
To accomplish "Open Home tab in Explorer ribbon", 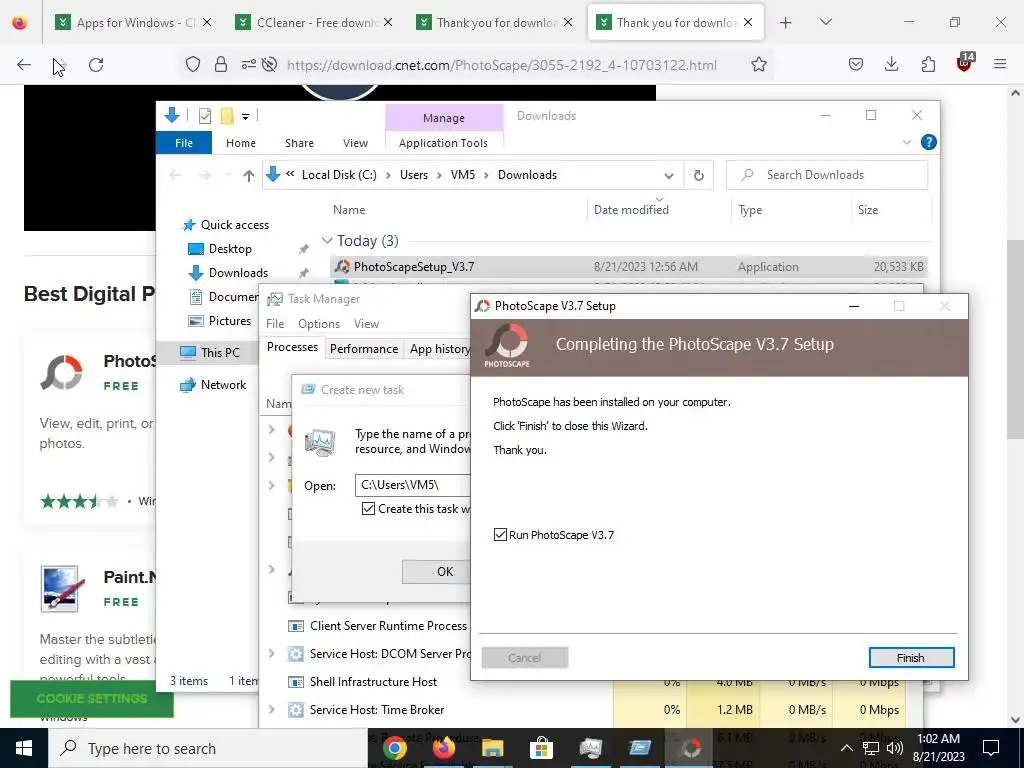I will pos(241,143).
